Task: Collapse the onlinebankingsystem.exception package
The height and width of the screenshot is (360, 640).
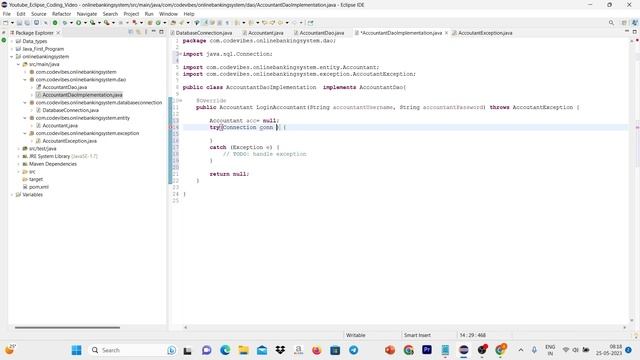Action: [25, 133]
